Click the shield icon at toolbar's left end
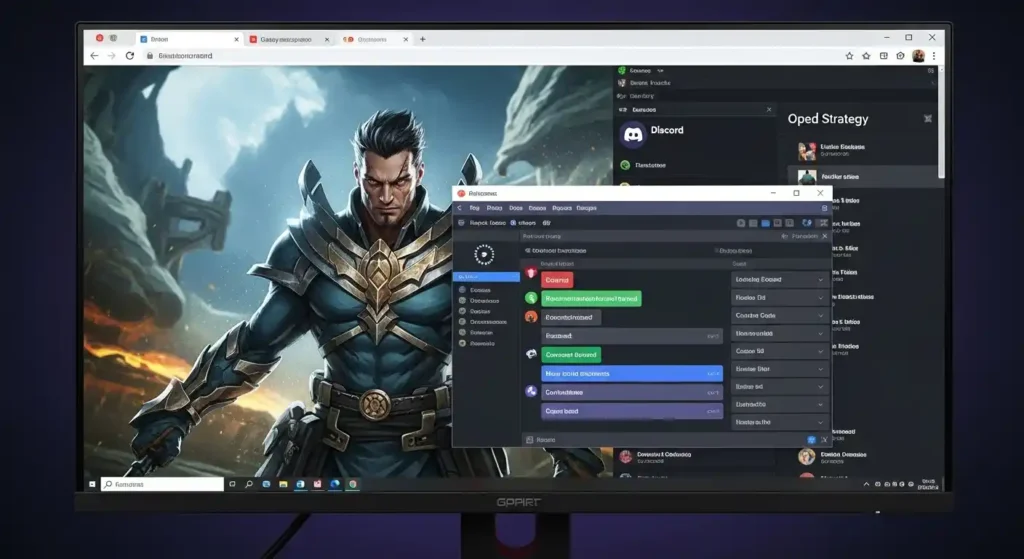1024x559 pixels. (461, 223)
